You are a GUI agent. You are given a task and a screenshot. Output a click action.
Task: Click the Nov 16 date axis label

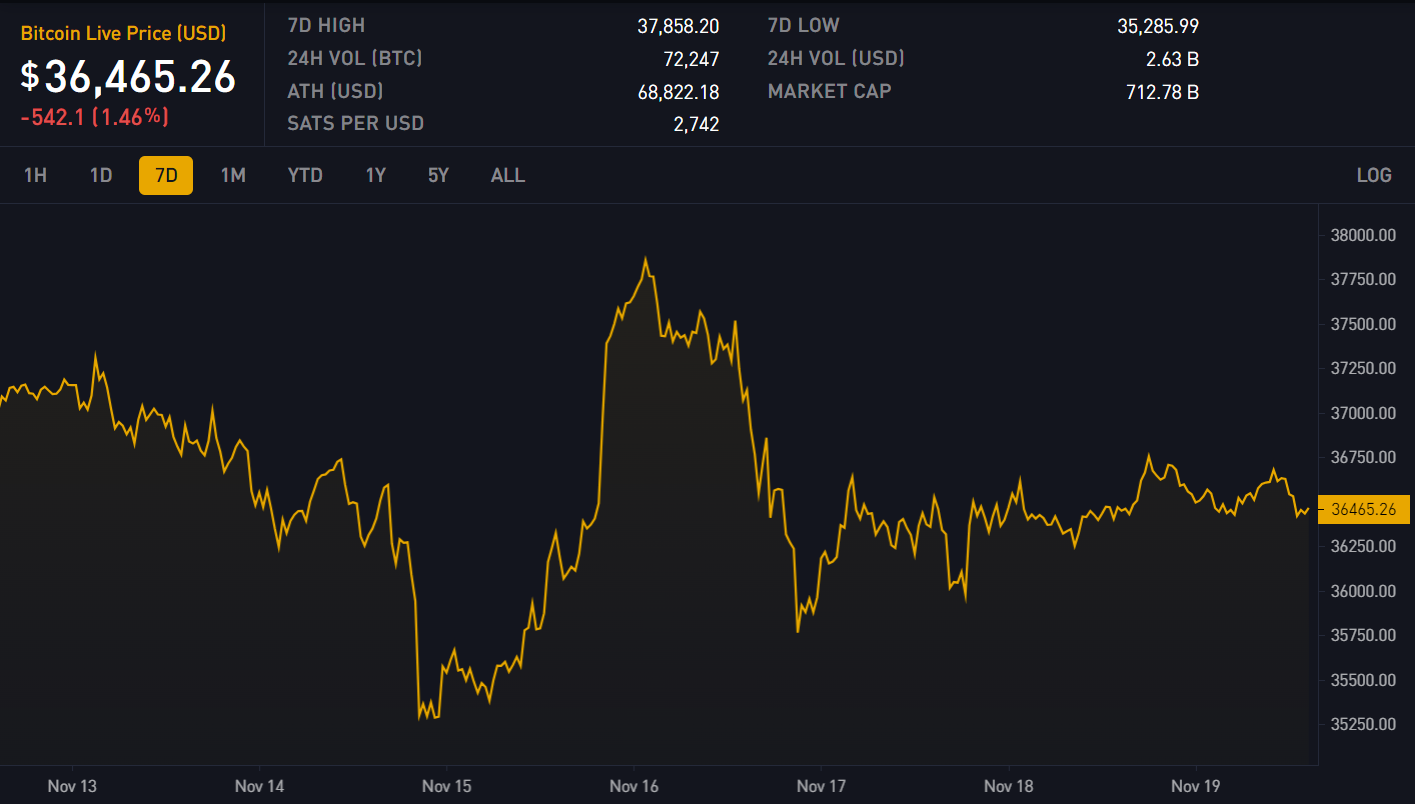coord(634,786)
